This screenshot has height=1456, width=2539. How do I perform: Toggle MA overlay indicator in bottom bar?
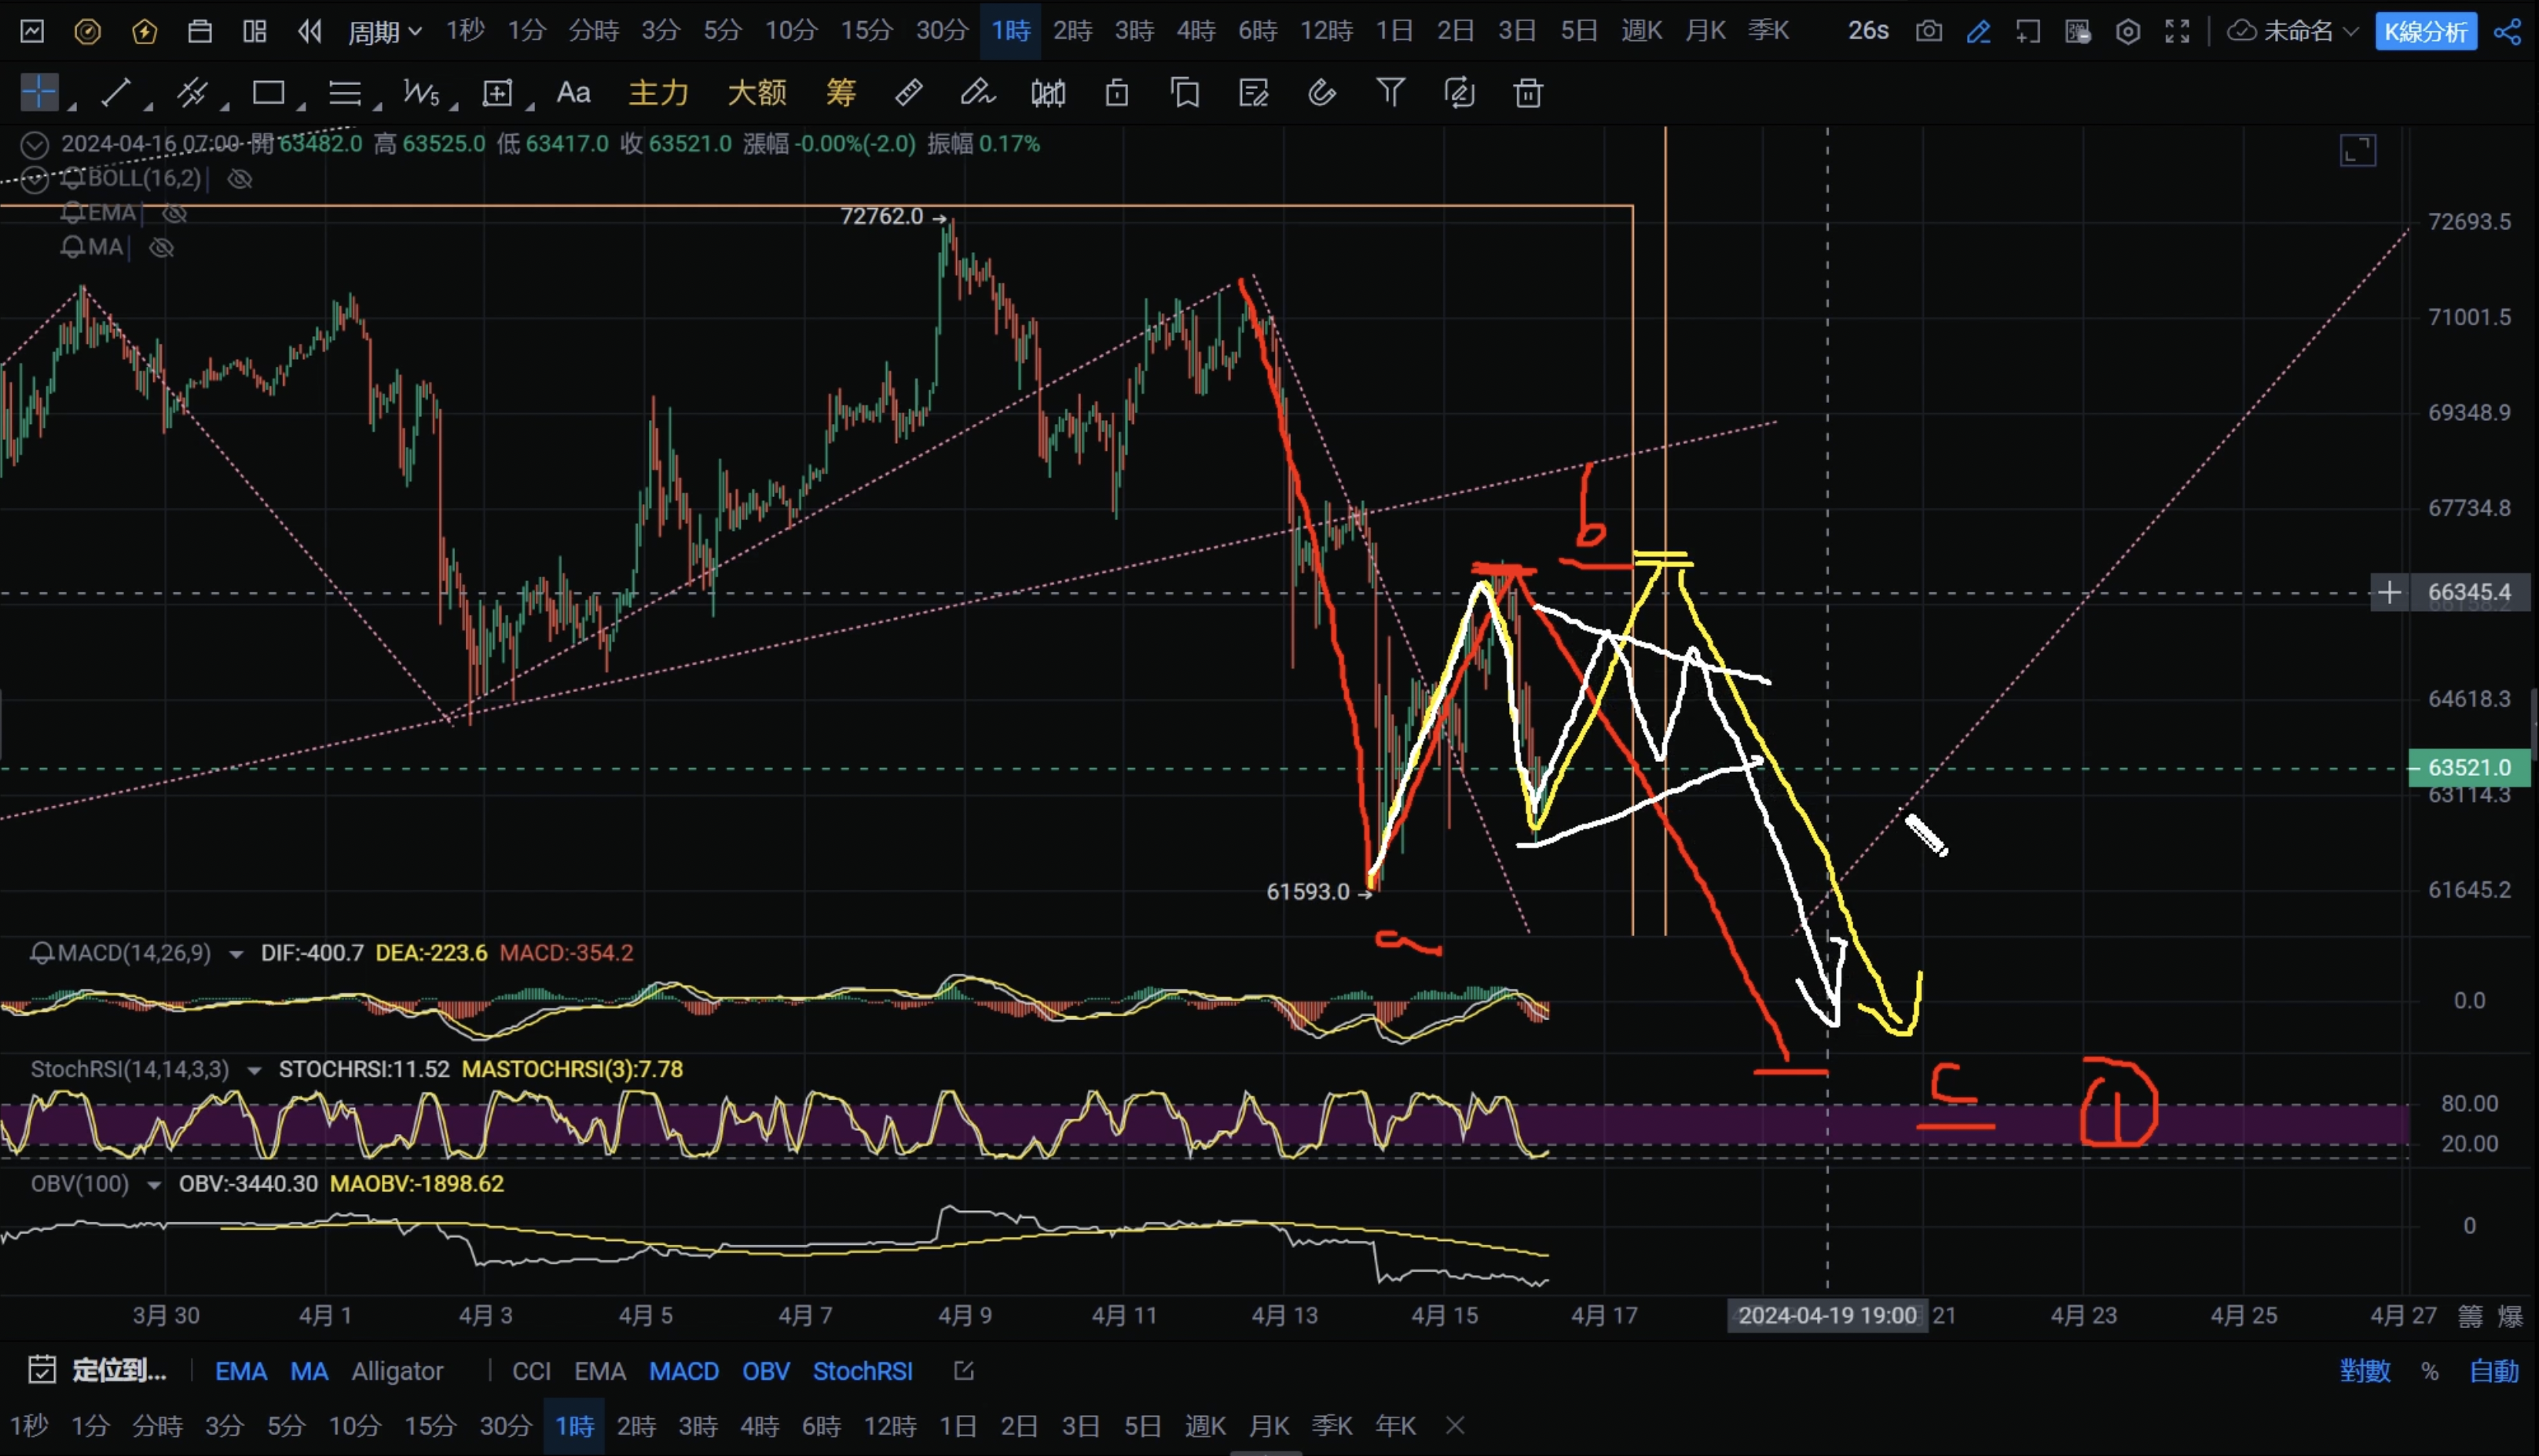pyautogui.click(x=309, y=1371)
